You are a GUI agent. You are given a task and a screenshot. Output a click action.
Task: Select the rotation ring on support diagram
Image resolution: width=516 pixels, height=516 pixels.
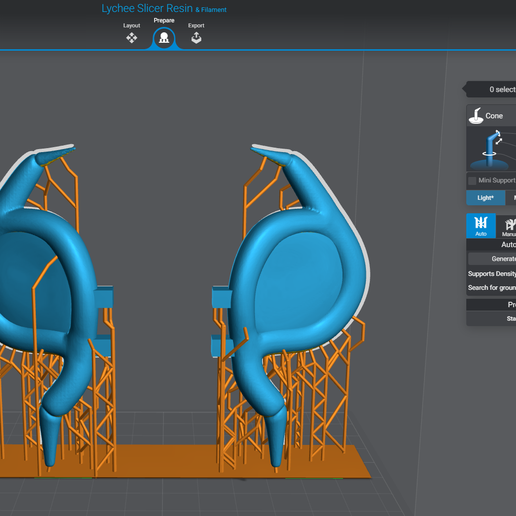click(x=489, y=154)
